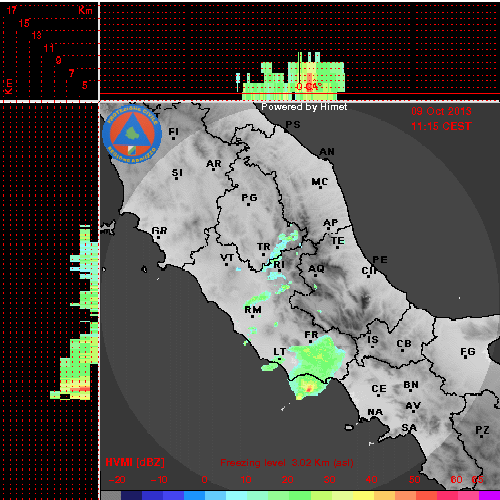
Task: Click the 'HVMI [dBZ]' product label
Action: coord(135,462)
